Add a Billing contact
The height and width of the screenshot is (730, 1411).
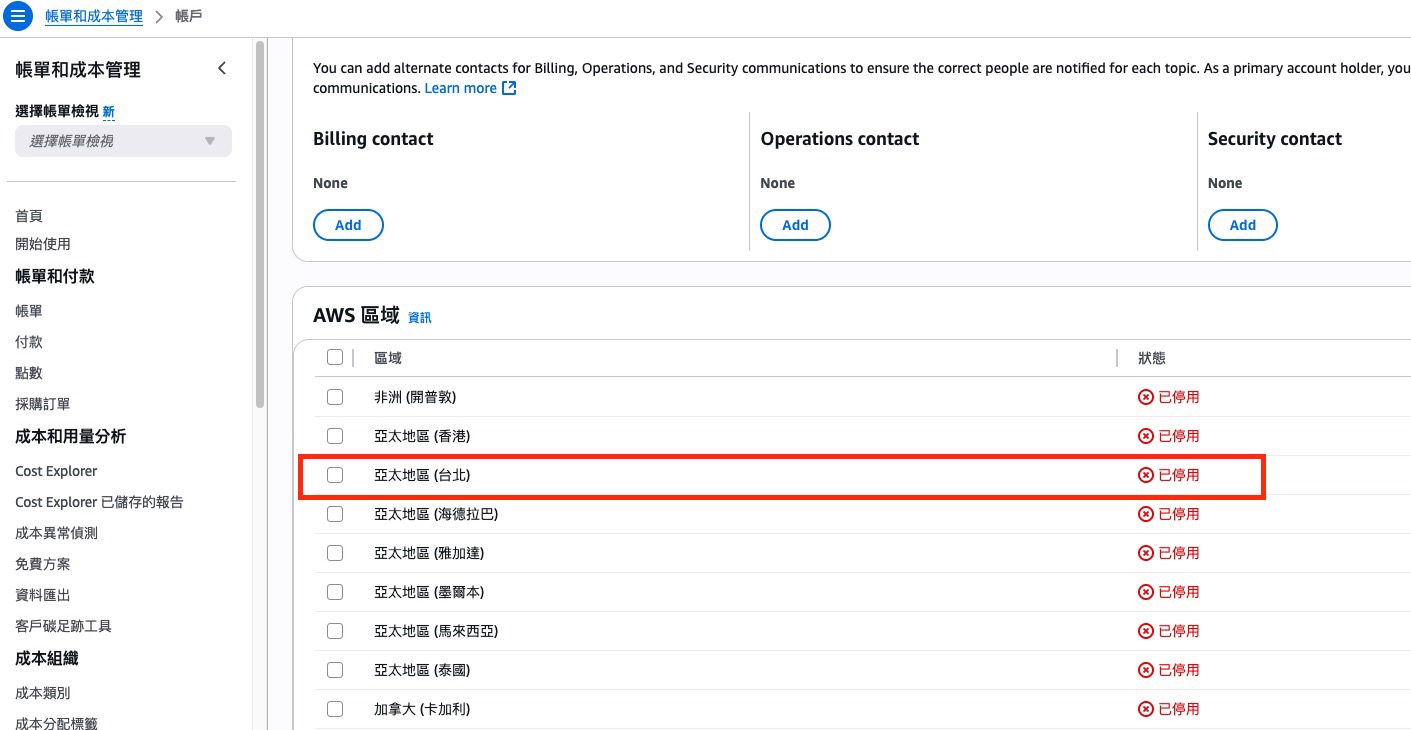coord(348,225)
